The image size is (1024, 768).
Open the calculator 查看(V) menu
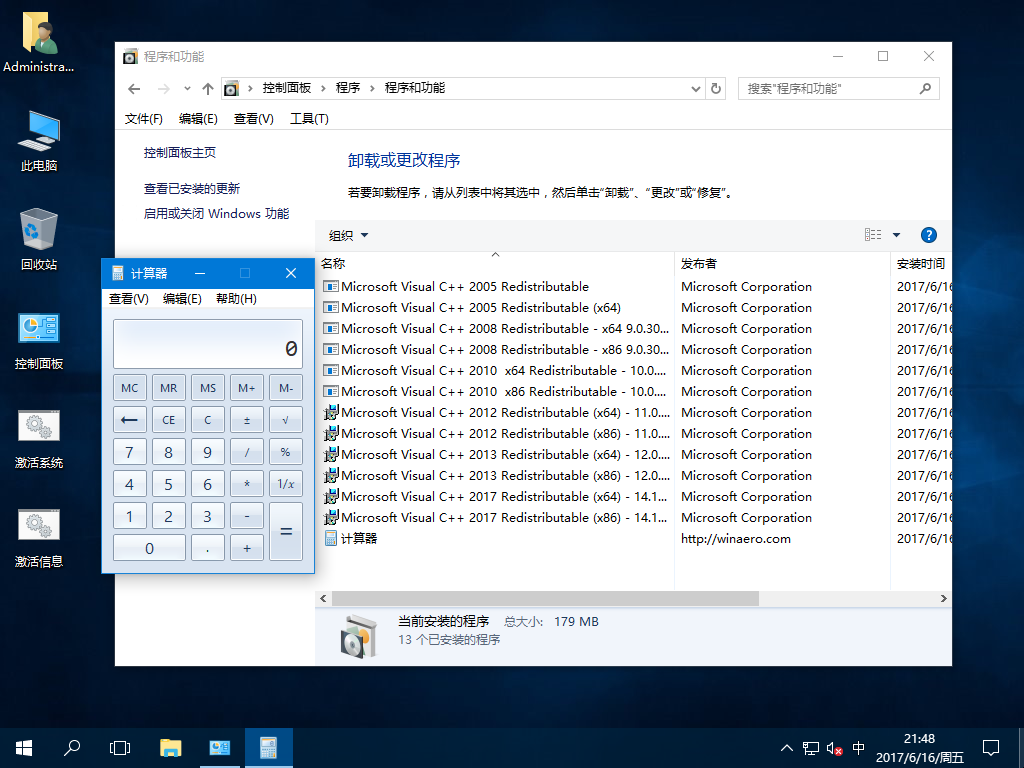coord(129,298)
